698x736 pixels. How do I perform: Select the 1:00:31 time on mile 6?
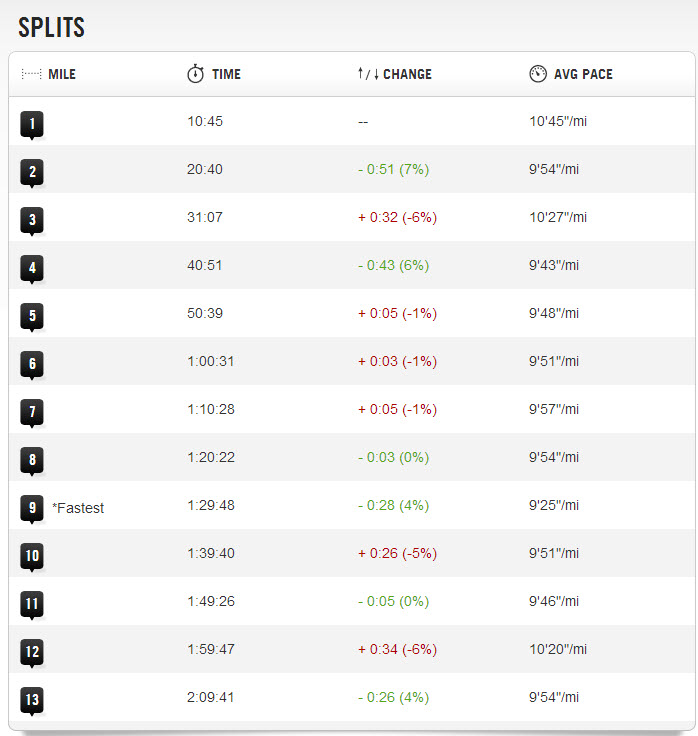(x=211, y=361)
